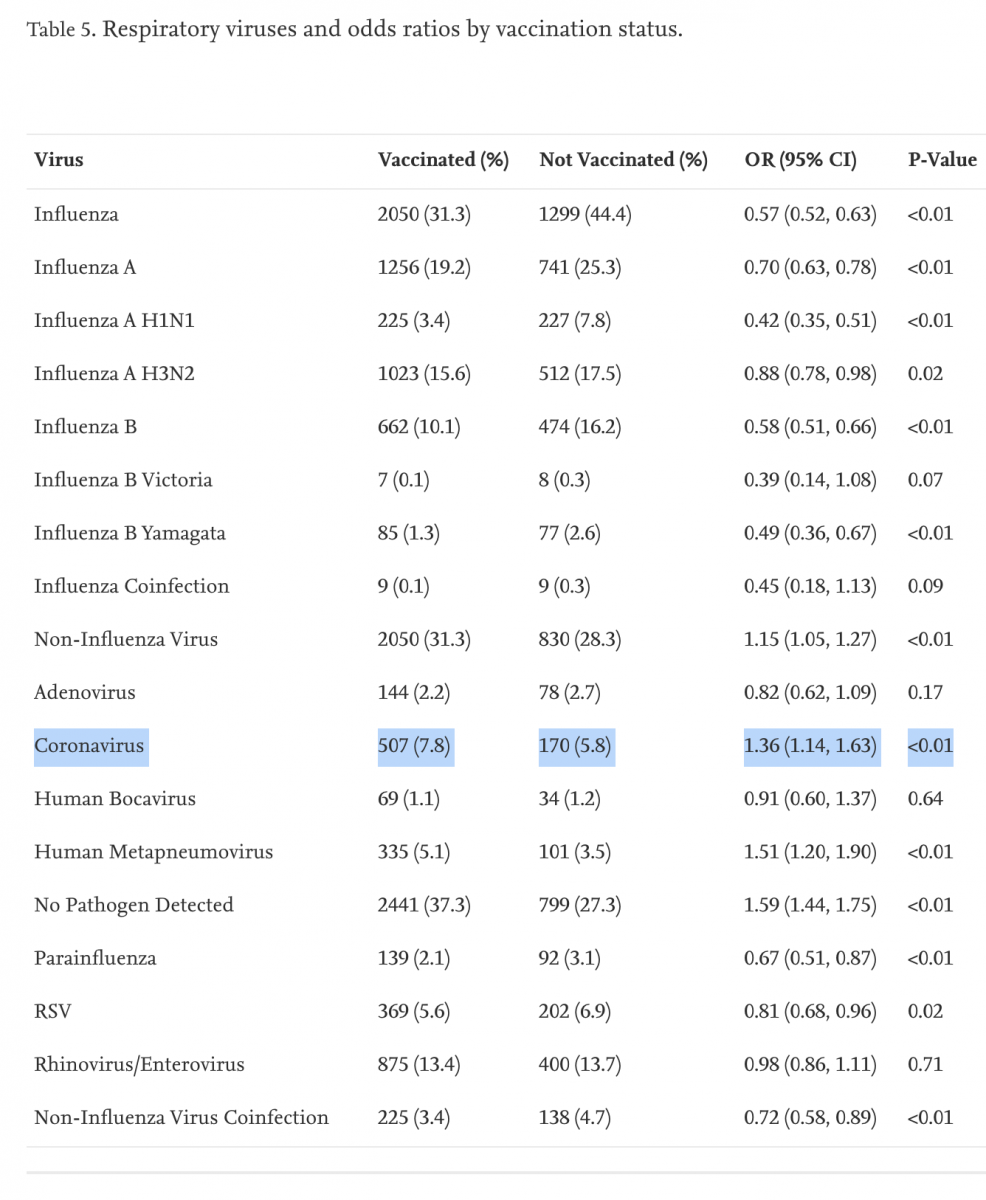
Task: Click the No Pathogen Detected label
Action: [134, 905]
